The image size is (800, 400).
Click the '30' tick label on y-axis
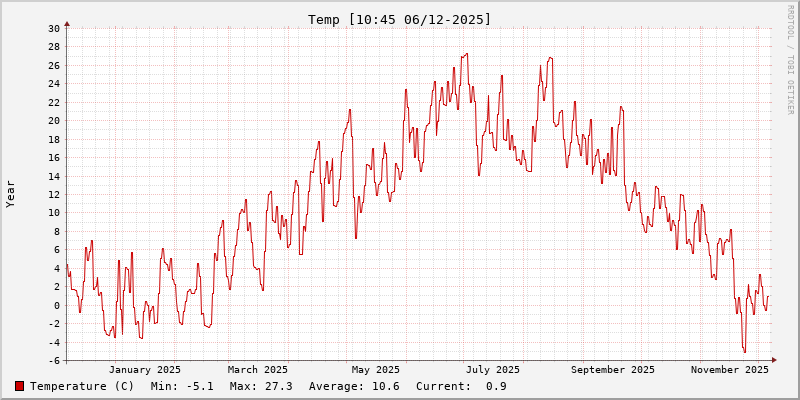(x=53, y=28)
